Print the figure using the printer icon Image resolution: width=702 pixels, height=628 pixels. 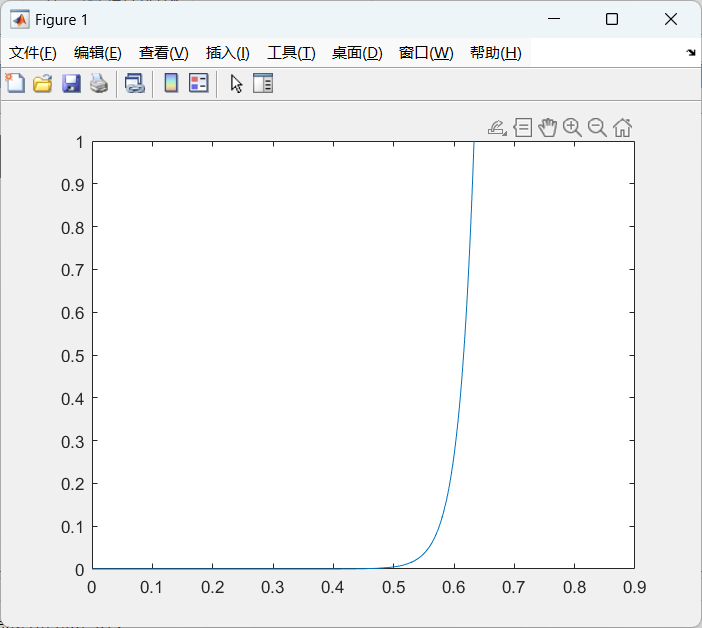(99, 84)
